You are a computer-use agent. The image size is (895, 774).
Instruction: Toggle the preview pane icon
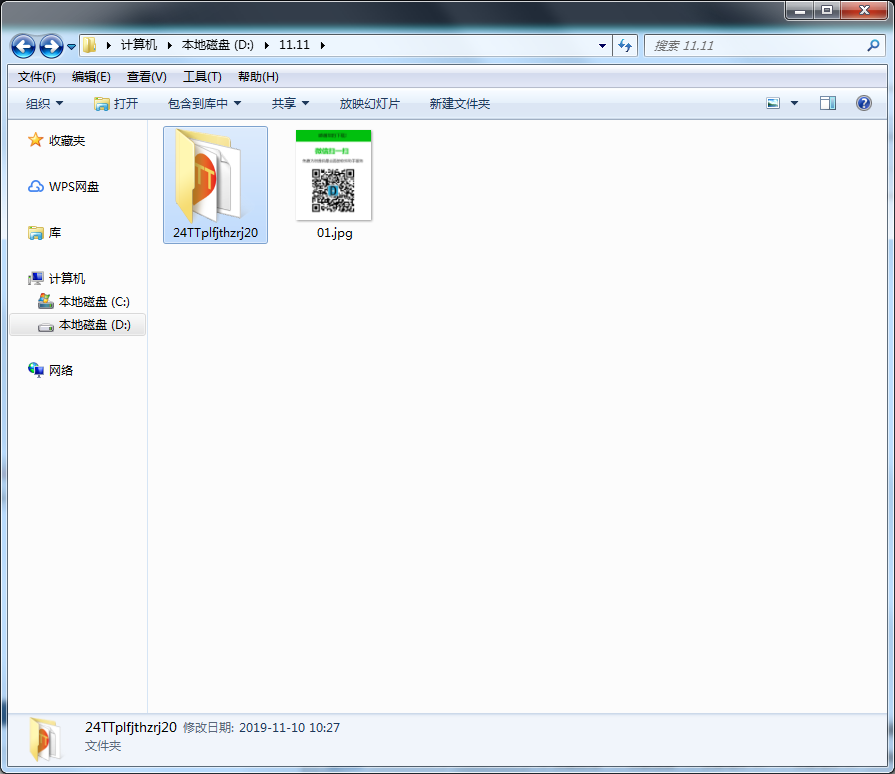[827, 103]
